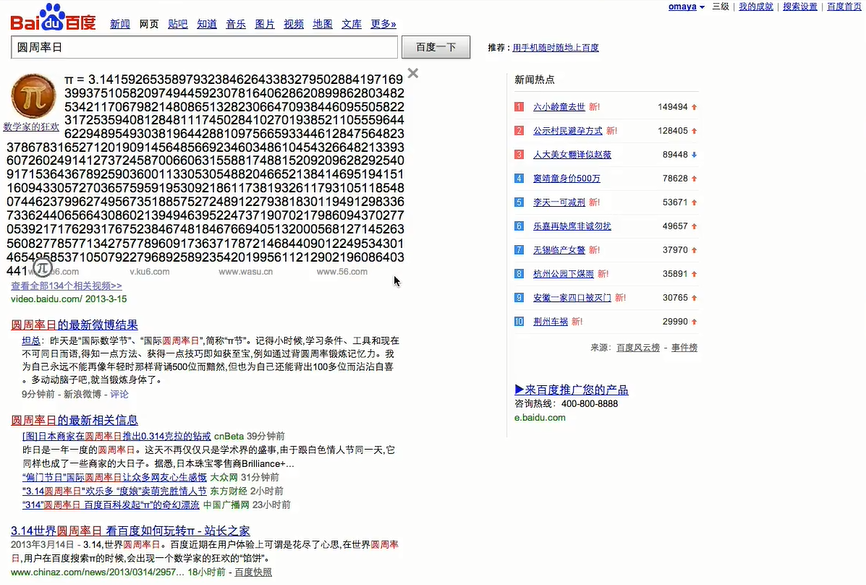Open the 事件榜 link
The height and width of the screenshot is (585, 866).
tap(684, 347)
